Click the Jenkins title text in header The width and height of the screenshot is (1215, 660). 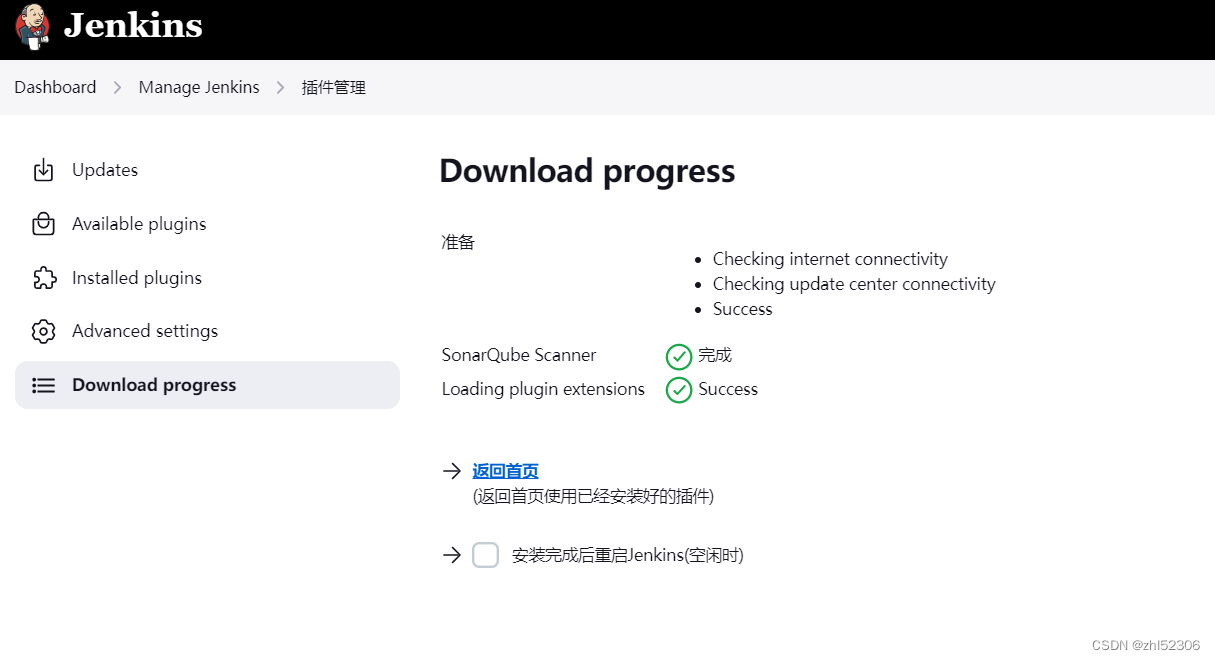point(133,26)
